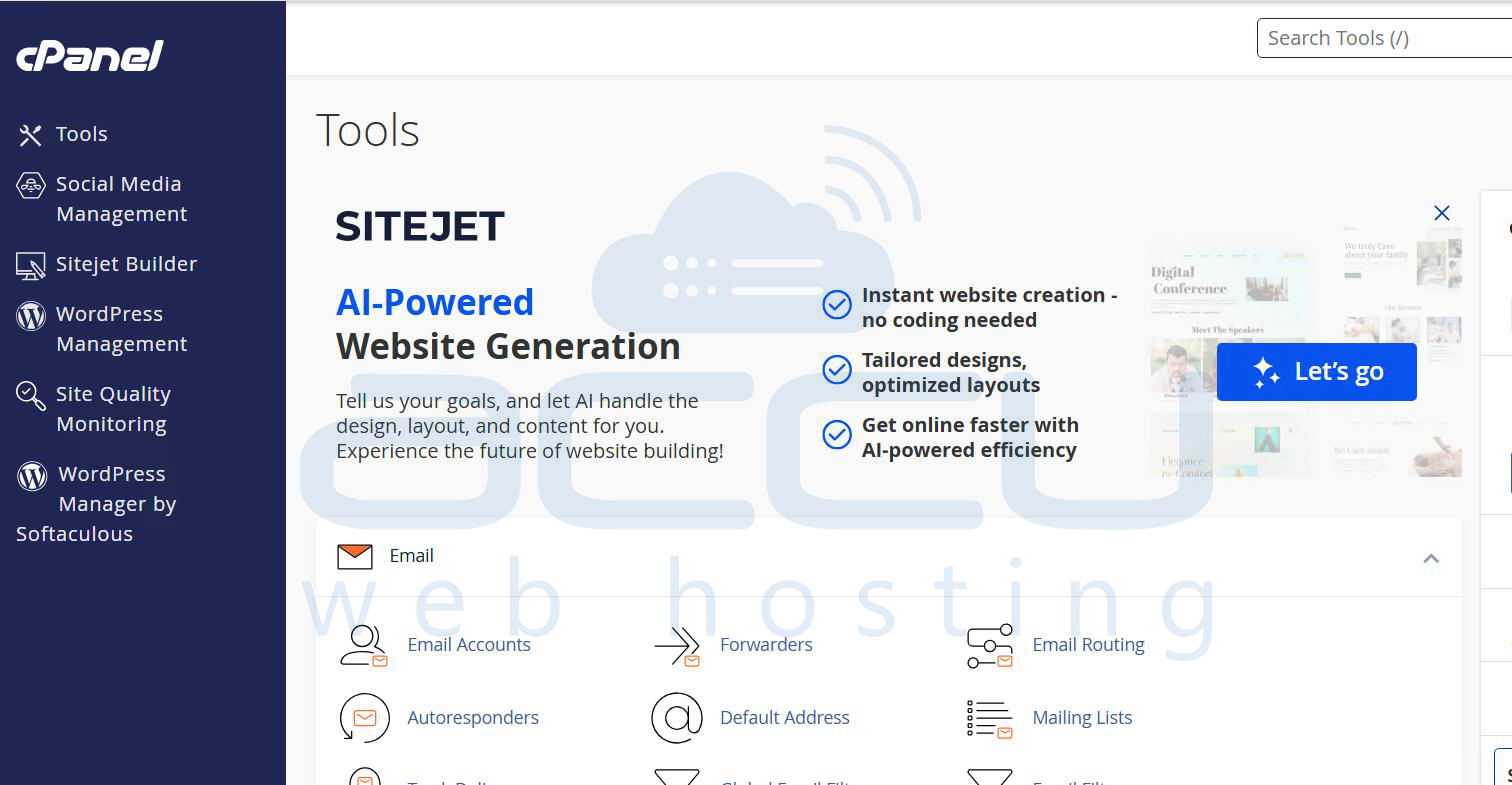Screen dimensions: 1512x785
Task: Close the Sitejet promotional banner
Action: [x=1441, y=213]
